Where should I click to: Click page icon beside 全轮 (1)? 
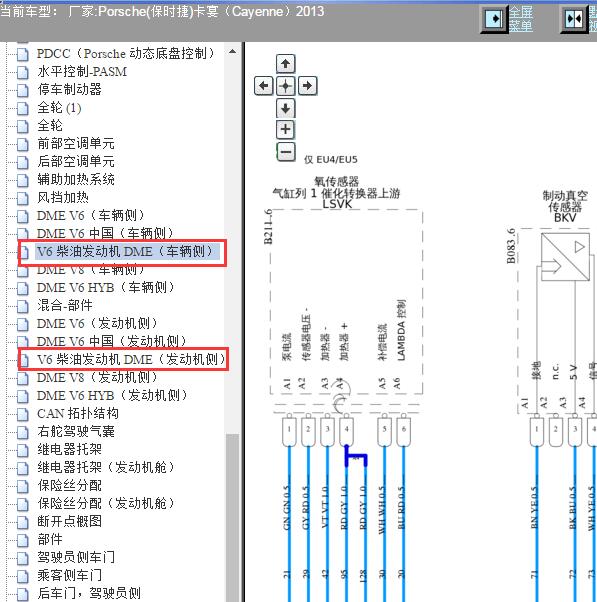coord(22,108)
